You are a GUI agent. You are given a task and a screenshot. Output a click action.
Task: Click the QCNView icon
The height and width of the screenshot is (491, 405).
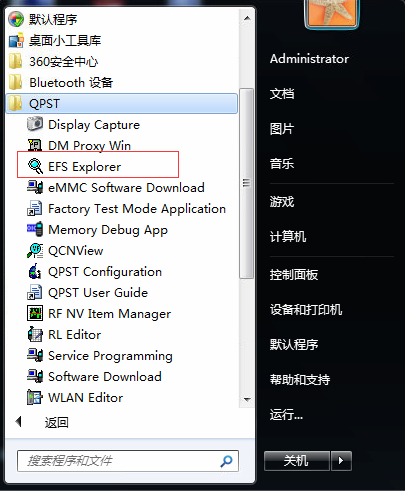pos(35,250)
